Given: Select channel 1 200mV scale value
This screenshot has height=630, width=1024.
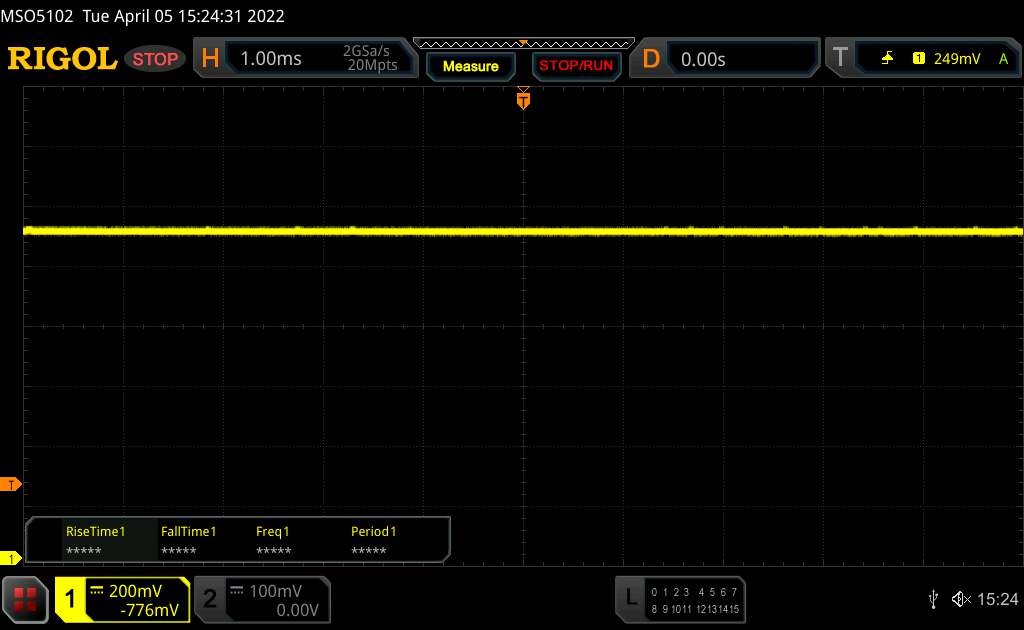Looking at the screenshot, I should (x=135, y=591).
